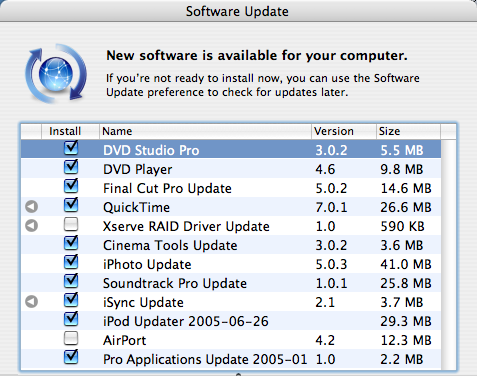Sort list by the Name column header
The height and width of the screenshot is (376, 477).
pyautogui.click(x=205, y=131)
